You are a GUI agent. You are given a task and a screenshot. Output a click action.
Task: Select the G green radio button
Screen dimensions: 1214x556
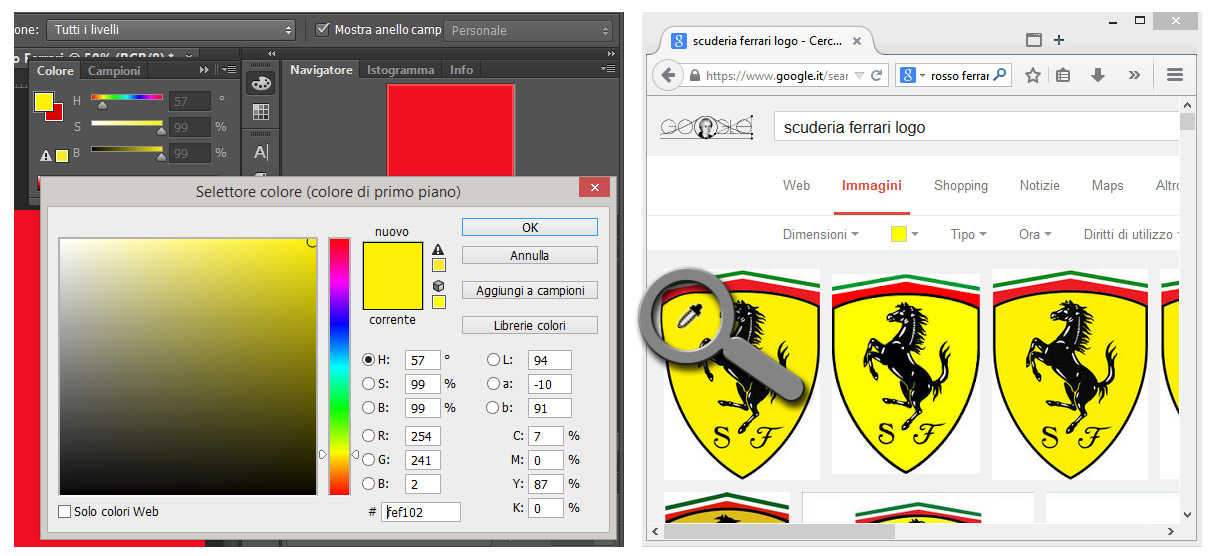click(x=368, y=460)
